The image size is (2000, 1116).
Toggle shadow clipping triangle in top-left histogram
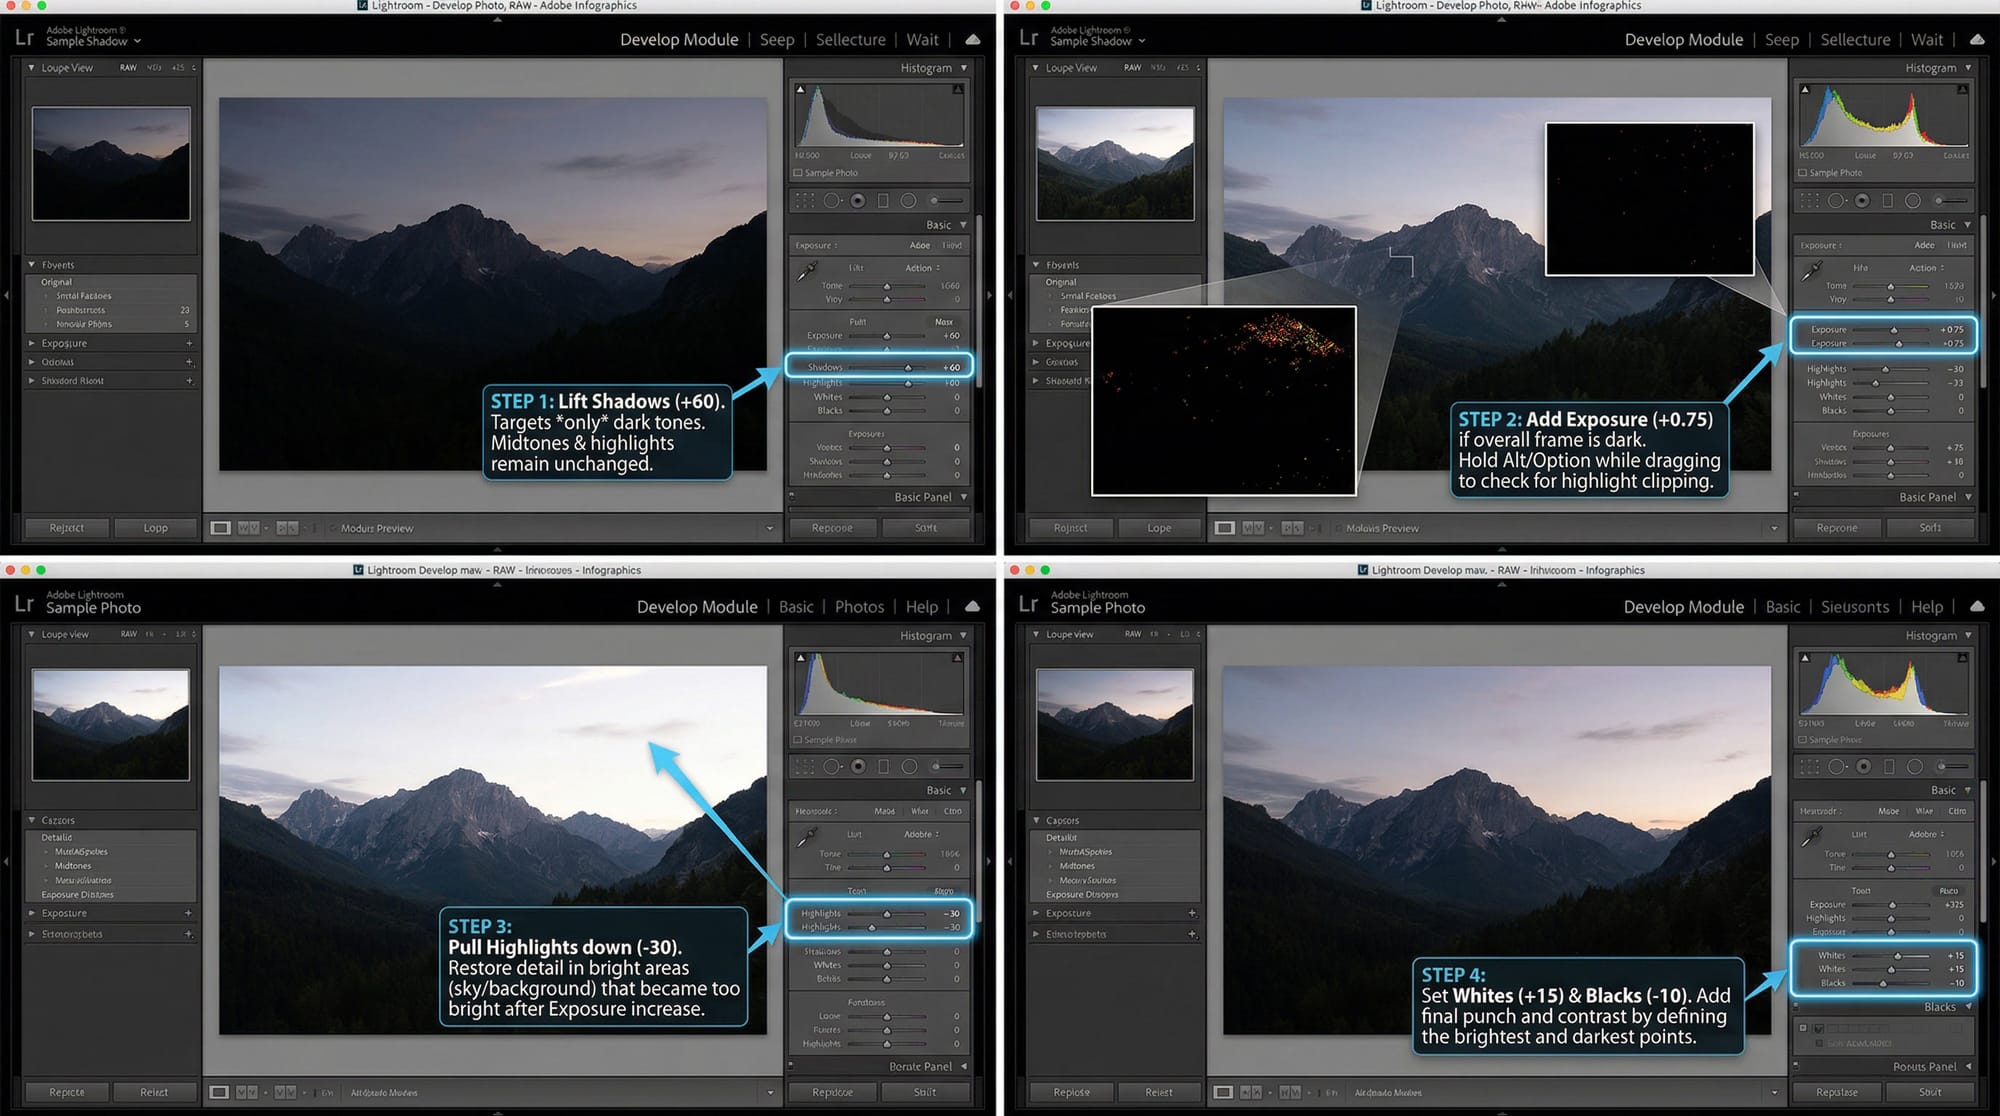[x=800, y=90]
